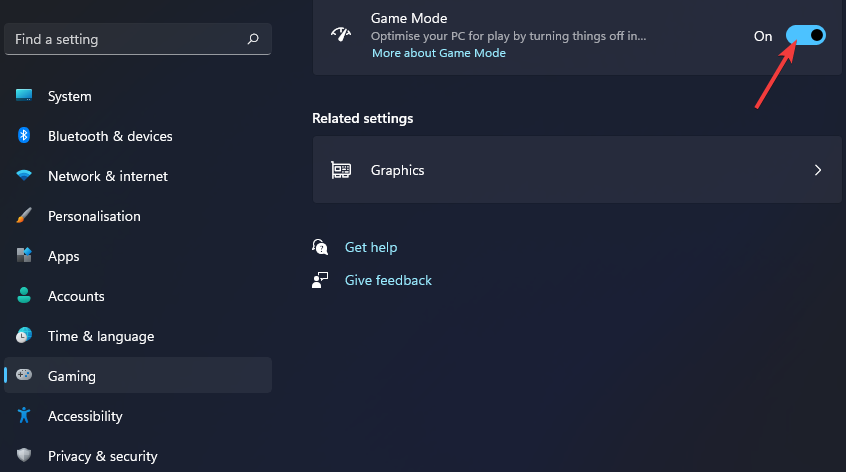Open the Graphics related setting
The height and width of the screenshot is (472, 846).
pos(577,170)
